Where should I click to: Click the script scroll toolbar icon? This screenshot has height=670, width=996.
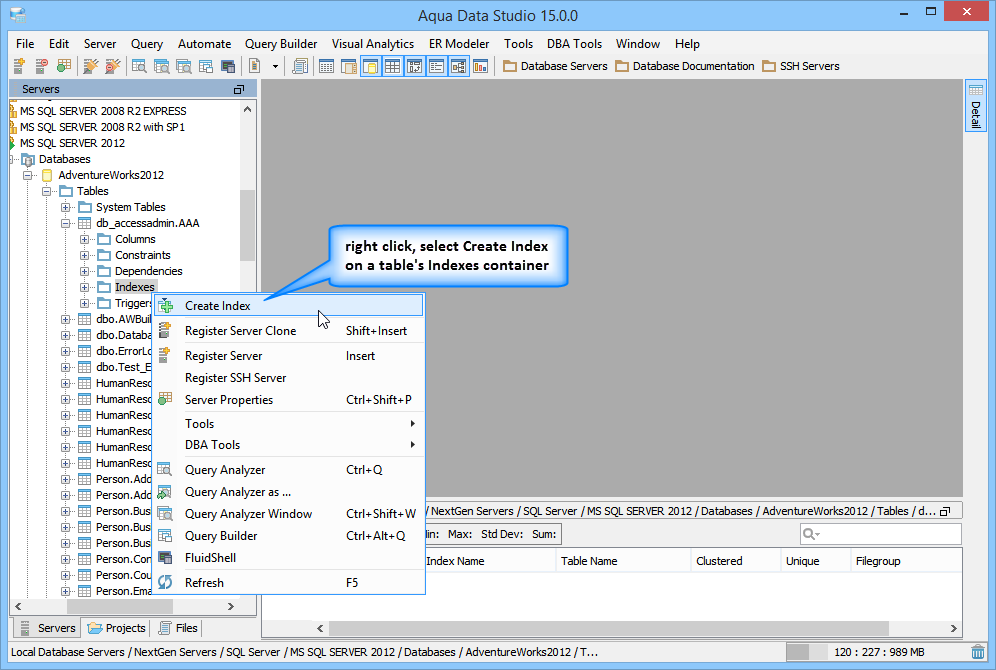(x=300, y=65)
